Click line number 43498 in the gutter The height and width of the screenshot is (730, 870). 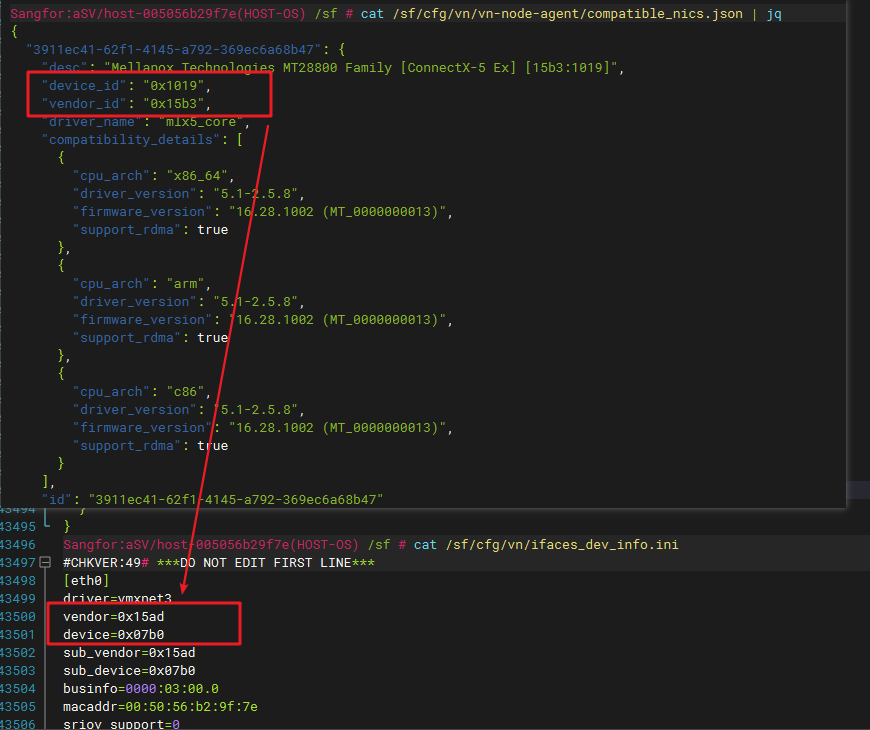pyautogui.click(x=18, y=581)
